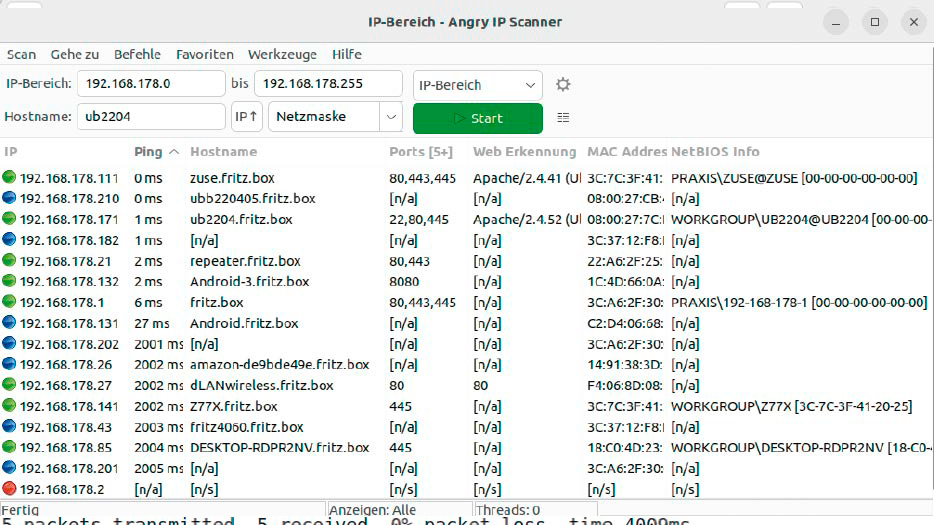Expand the Netzmaske combo box arrow
934x525 pixels.
point(391,117)
